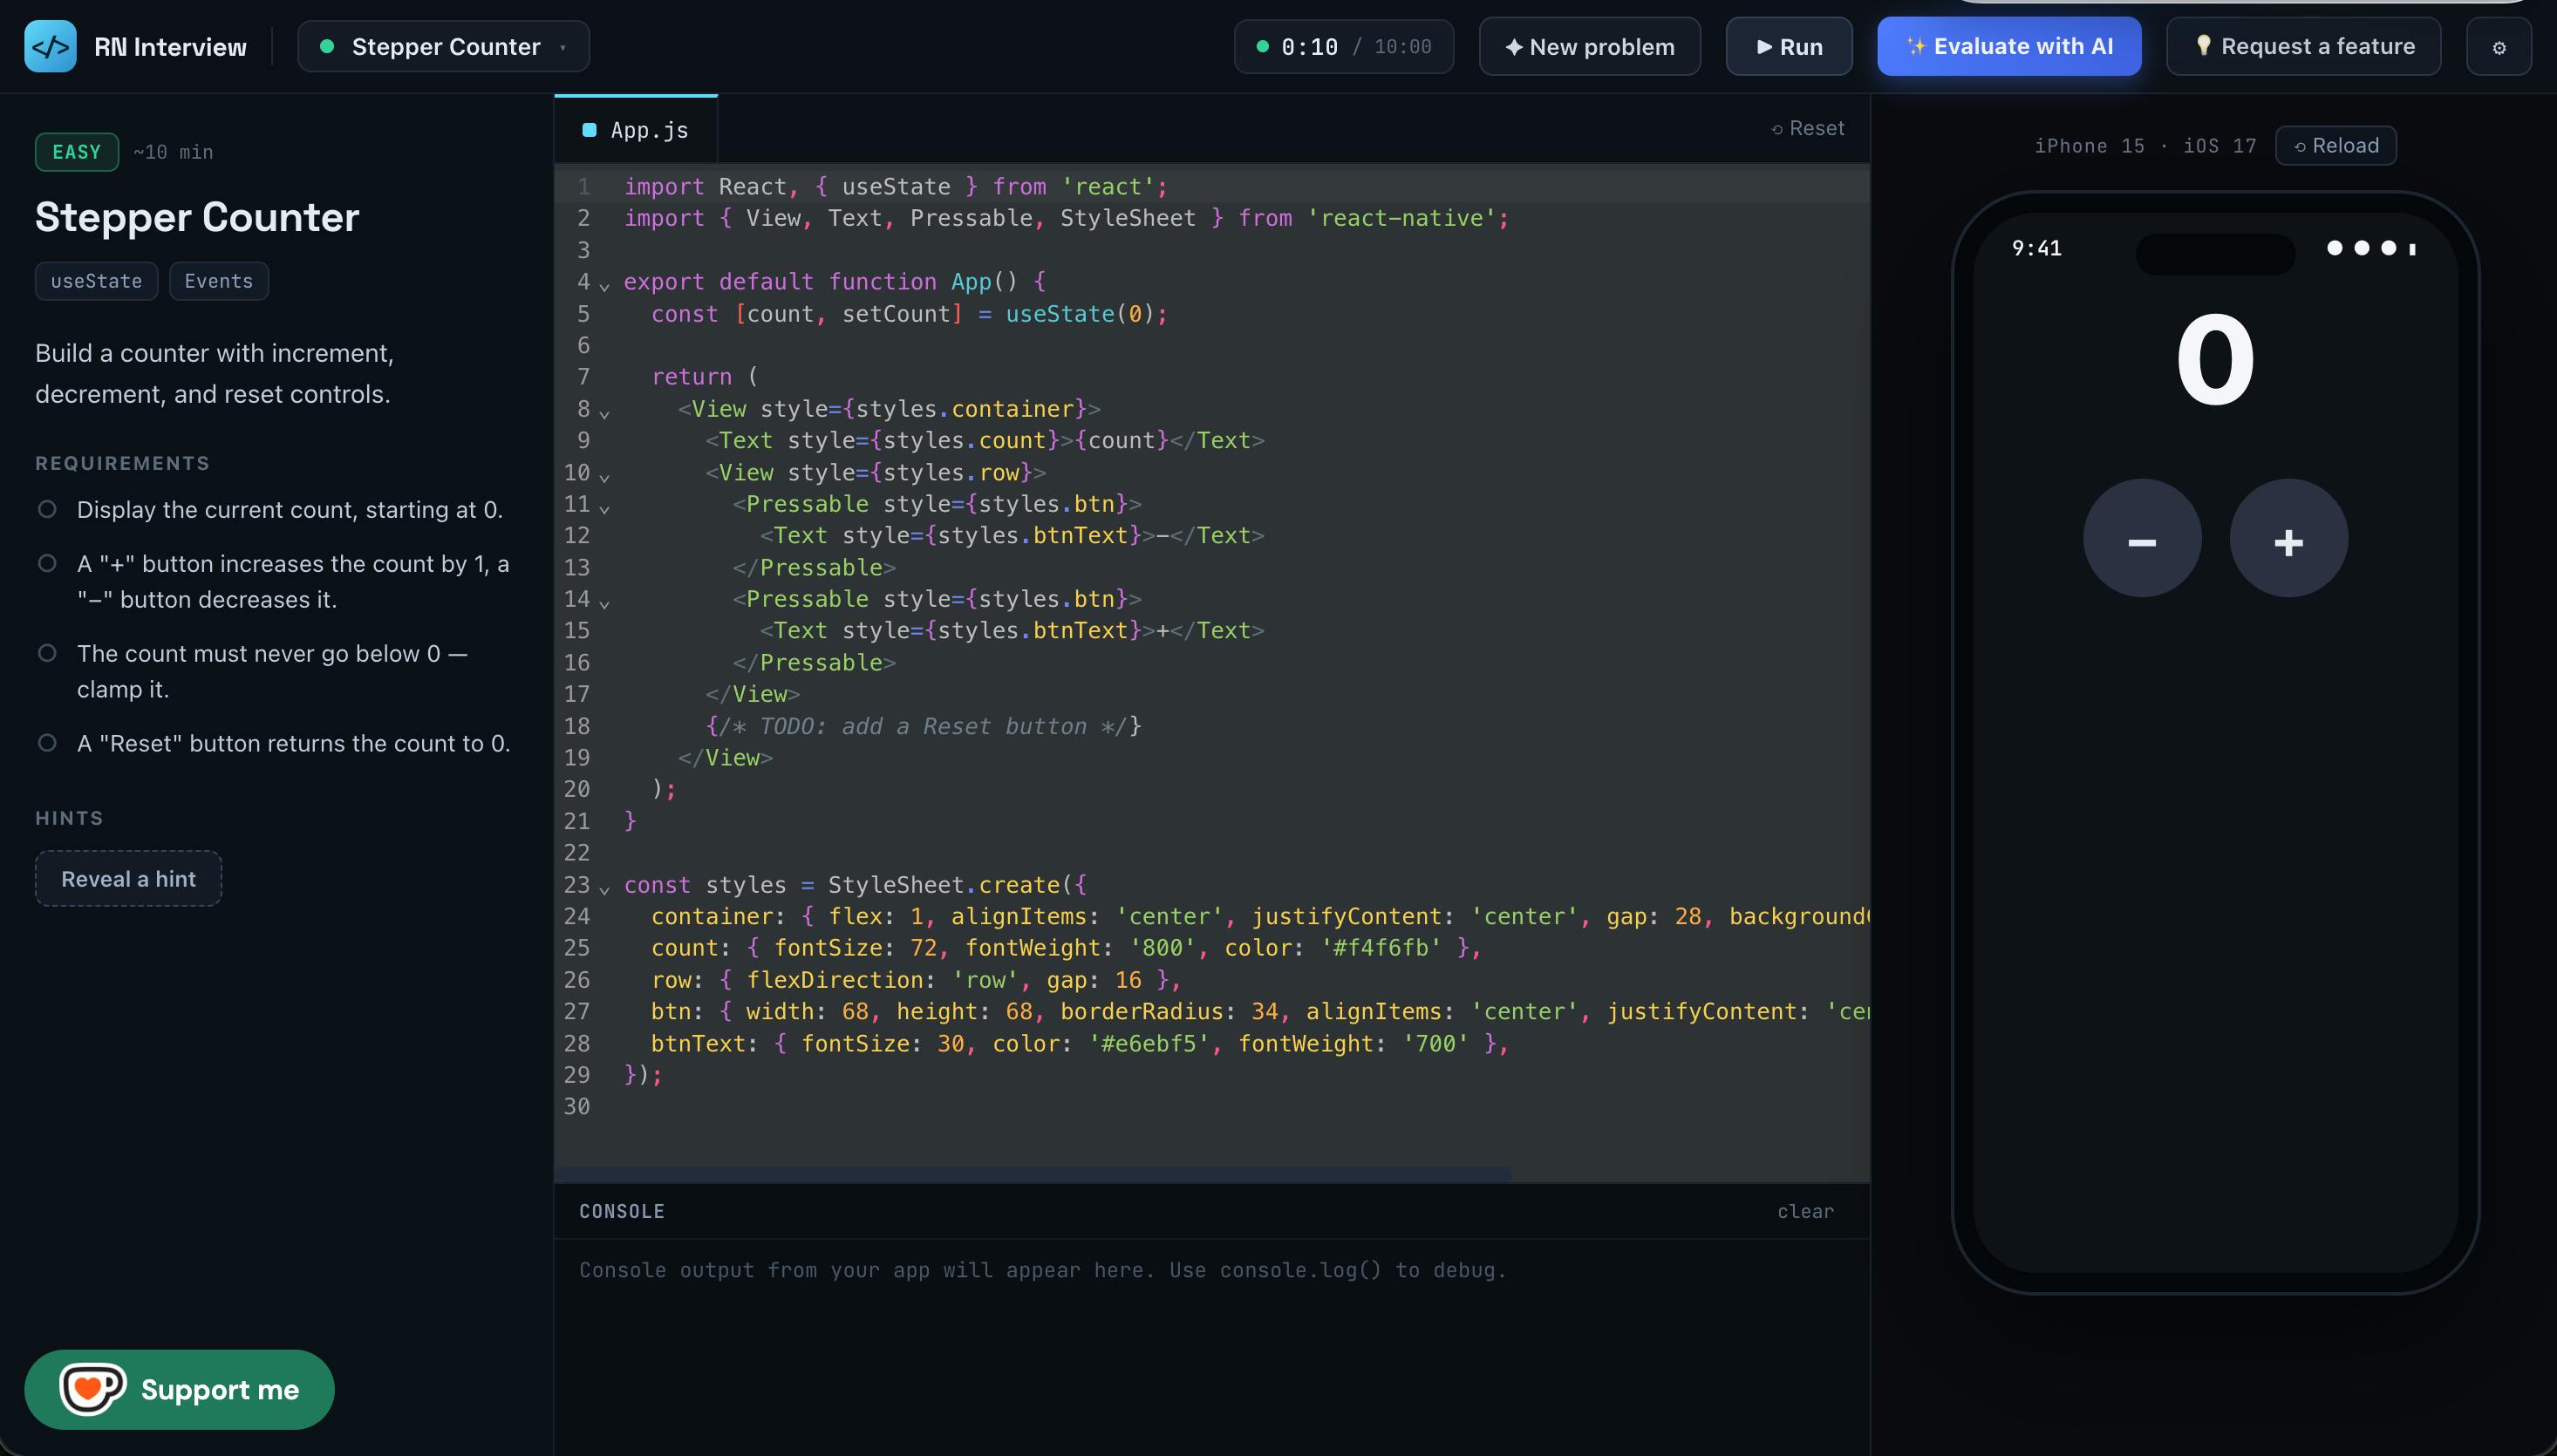This screenshot has height=1456, width=2557.
Task: Collapse the styles fold arrow on line 23
Action: (x=604, y=889)
